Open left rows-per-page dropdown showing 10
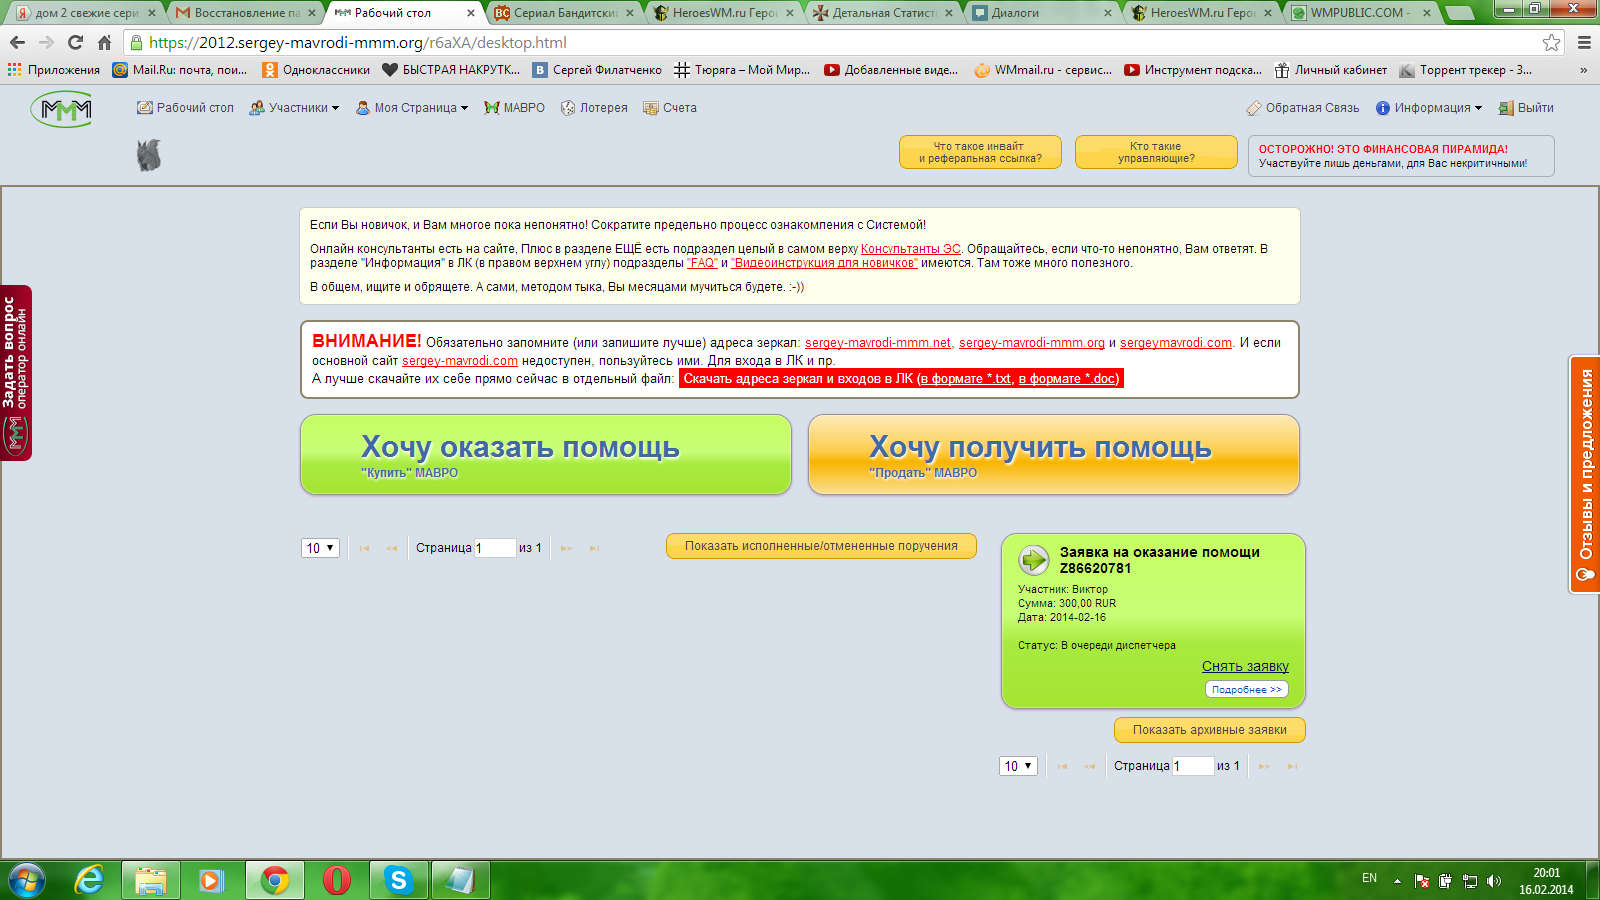The height and width of the screenshot is (900, 1600). pos(321,548)
